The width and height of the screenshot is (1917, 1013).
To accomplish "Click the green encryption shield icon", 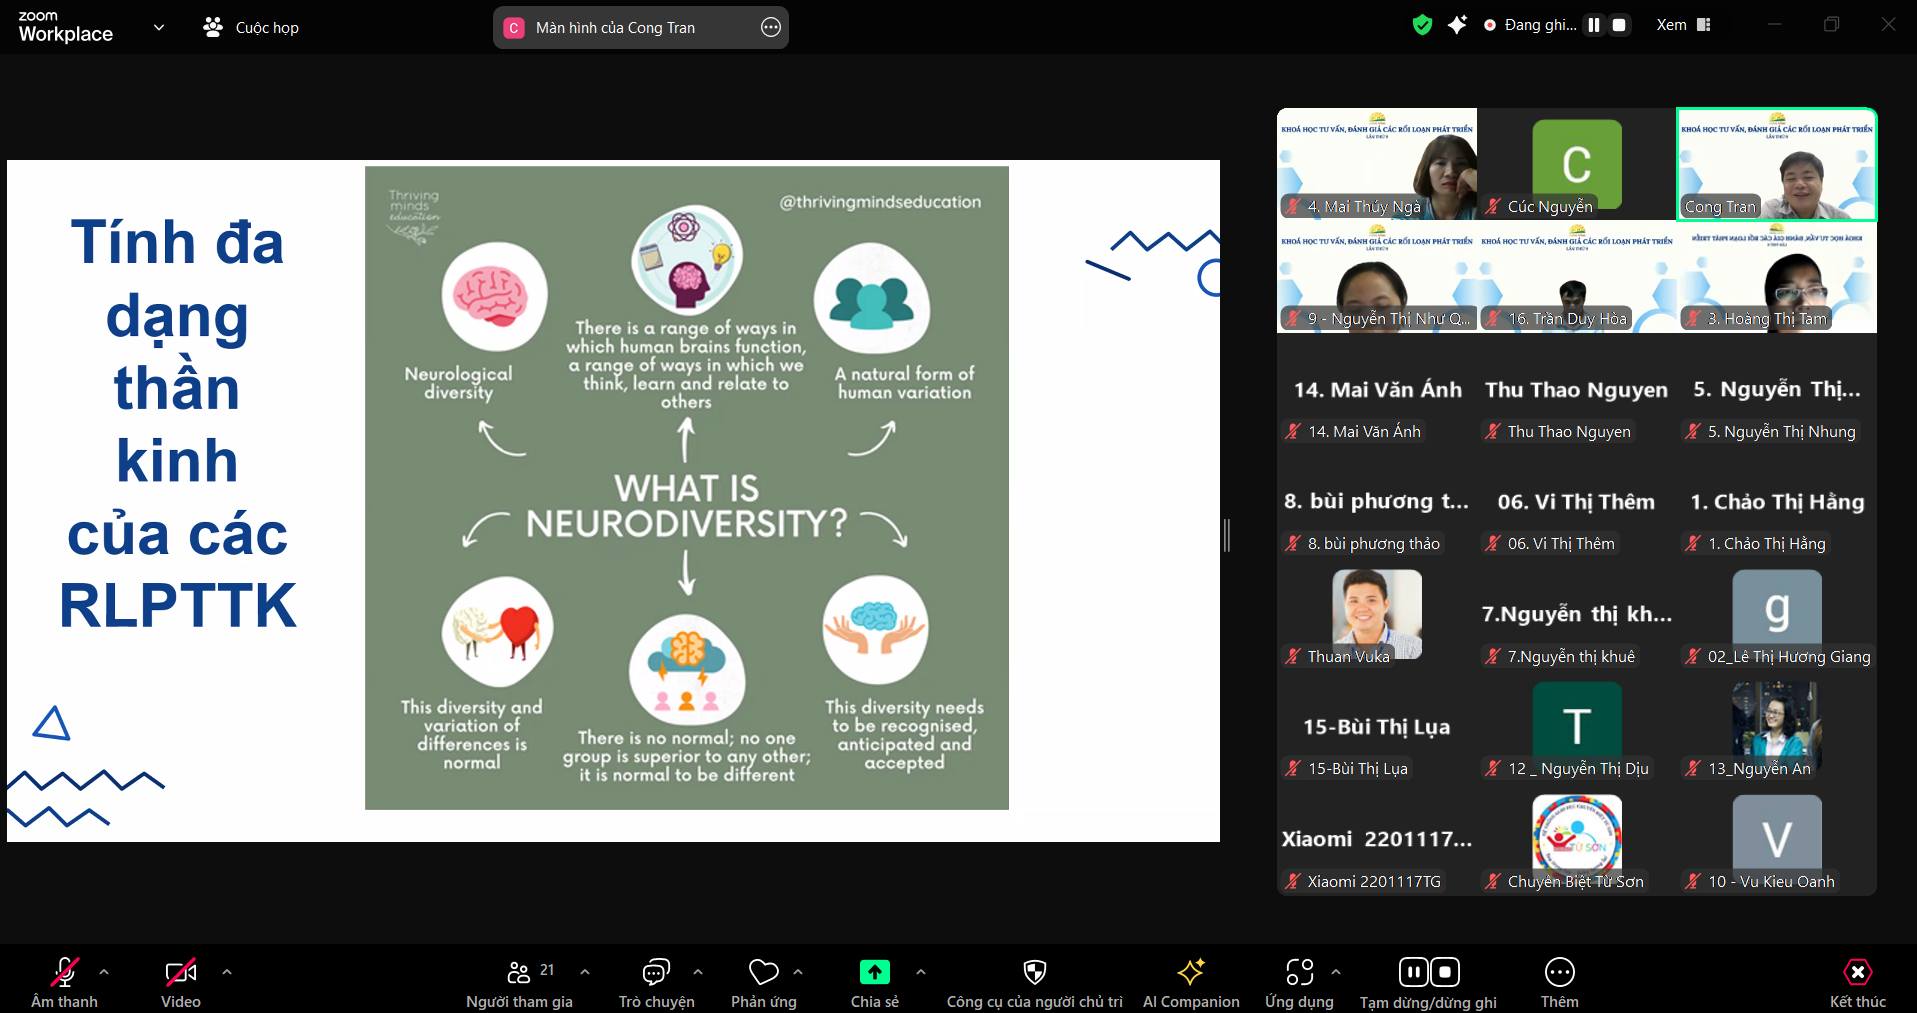I will [1422, 25].
